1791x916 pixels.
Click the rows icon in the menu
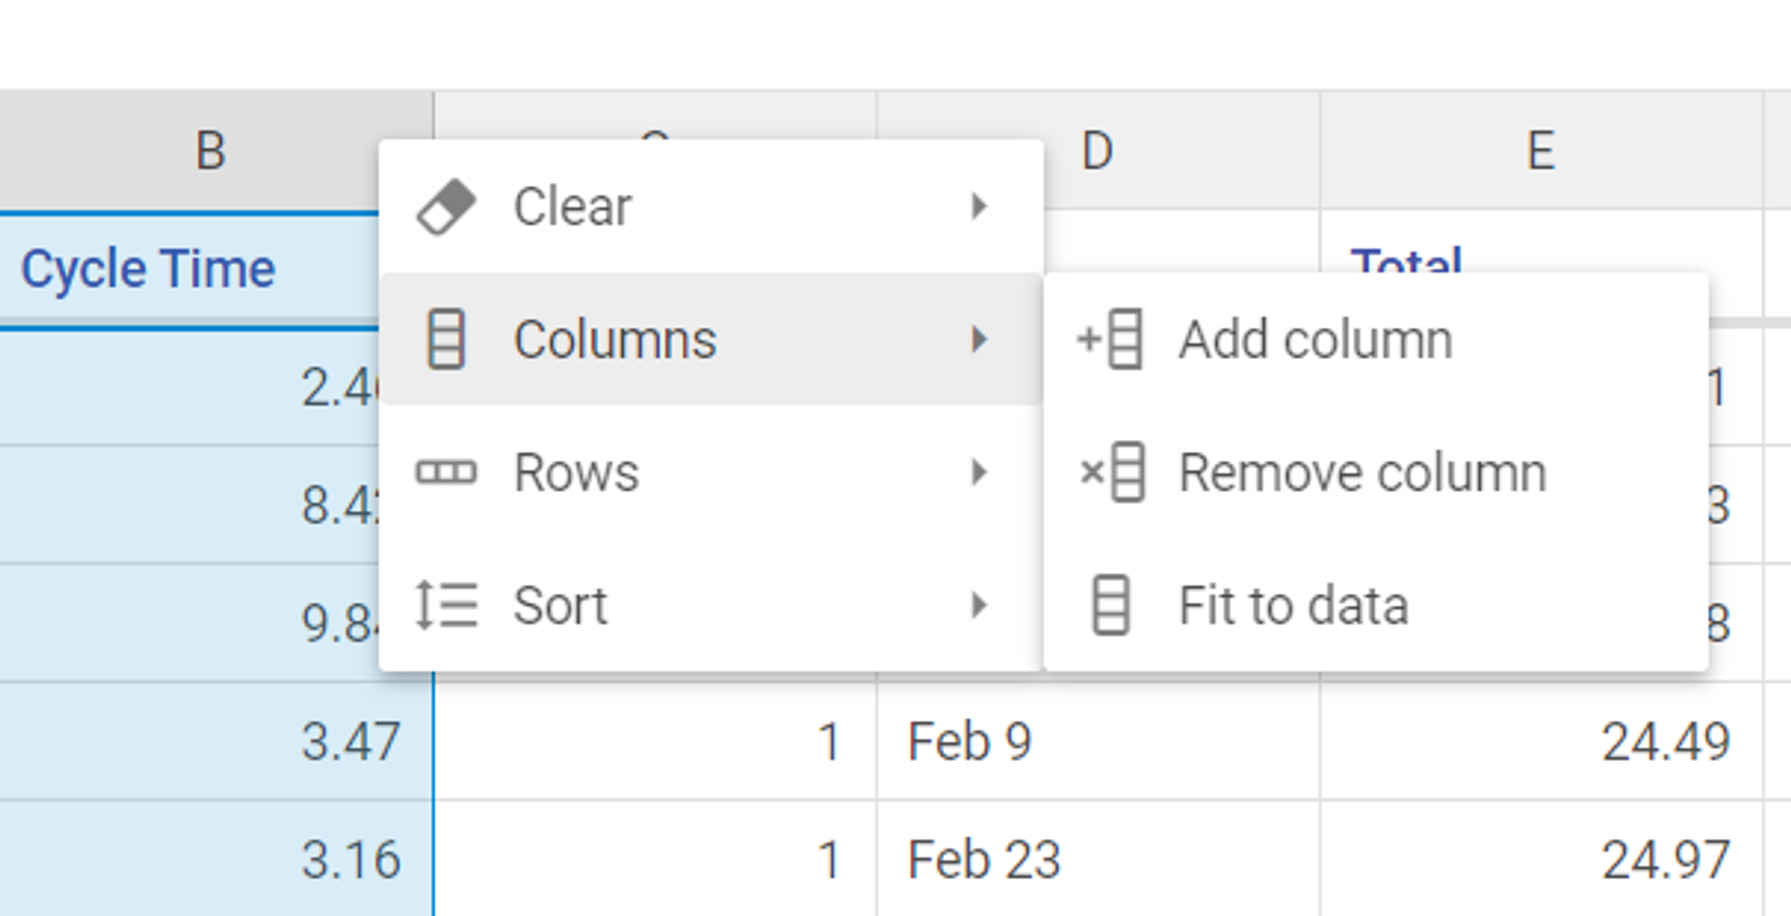pyautogui.click(x=446, y=472)
